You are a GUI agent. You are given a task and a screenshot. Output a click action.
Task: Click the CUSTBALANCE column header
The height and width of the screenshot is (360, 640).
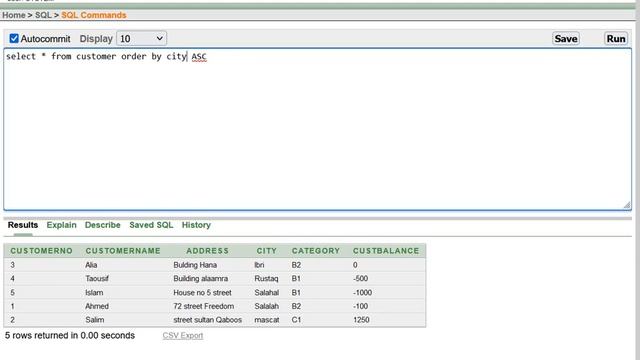coord(386,251)
